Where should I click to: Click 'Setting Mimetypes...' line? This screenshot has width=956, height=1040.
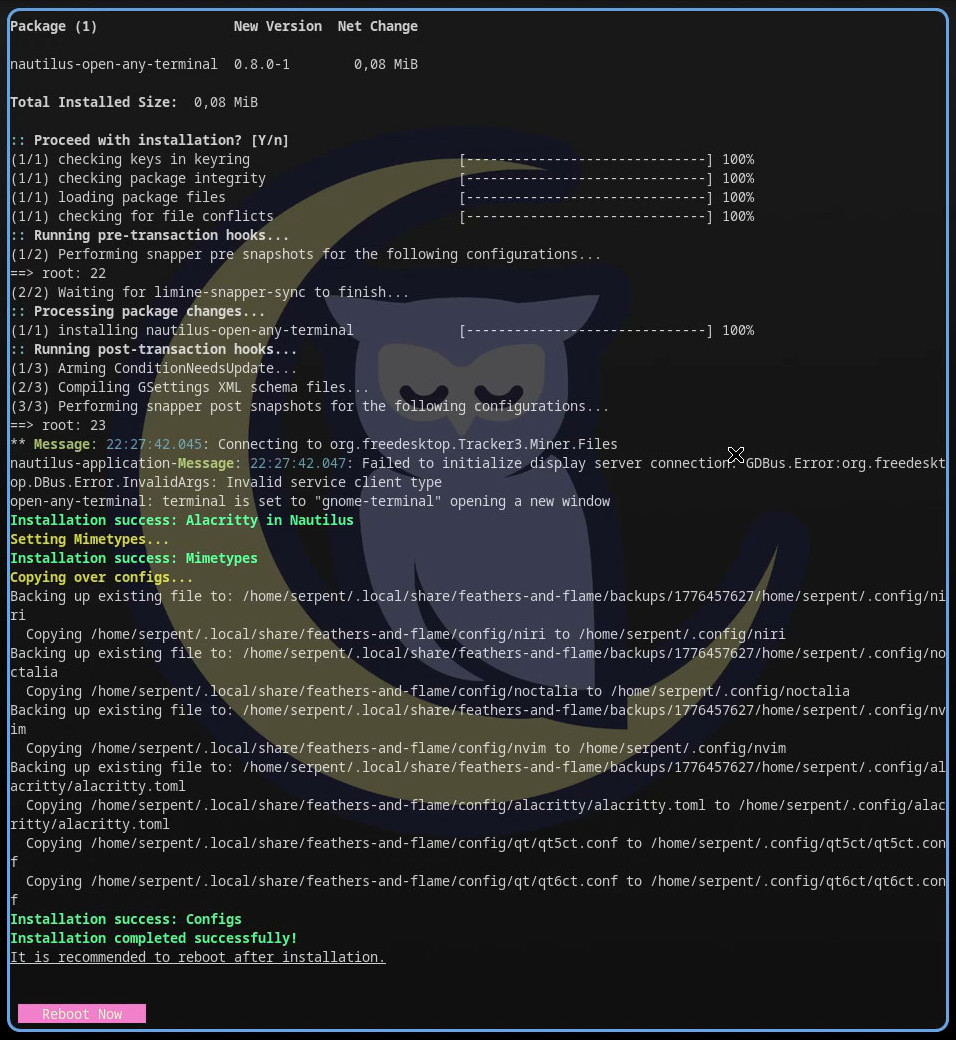(x=89, y=539)
